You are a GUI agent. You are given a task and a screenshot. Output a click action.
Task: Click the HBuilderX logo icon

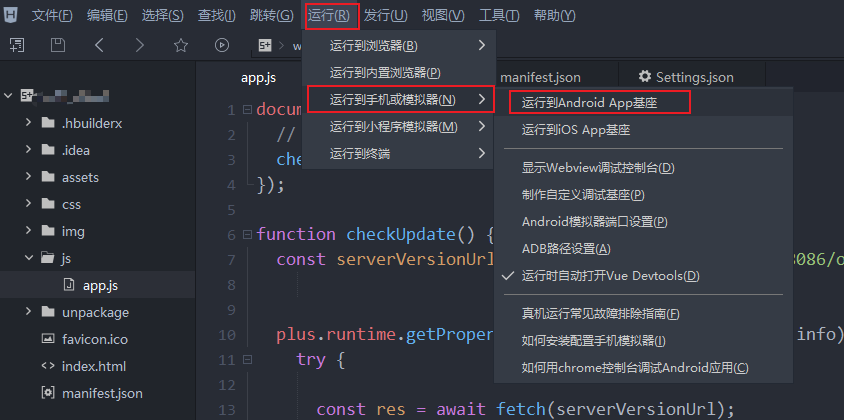click(x=10, y=15)
